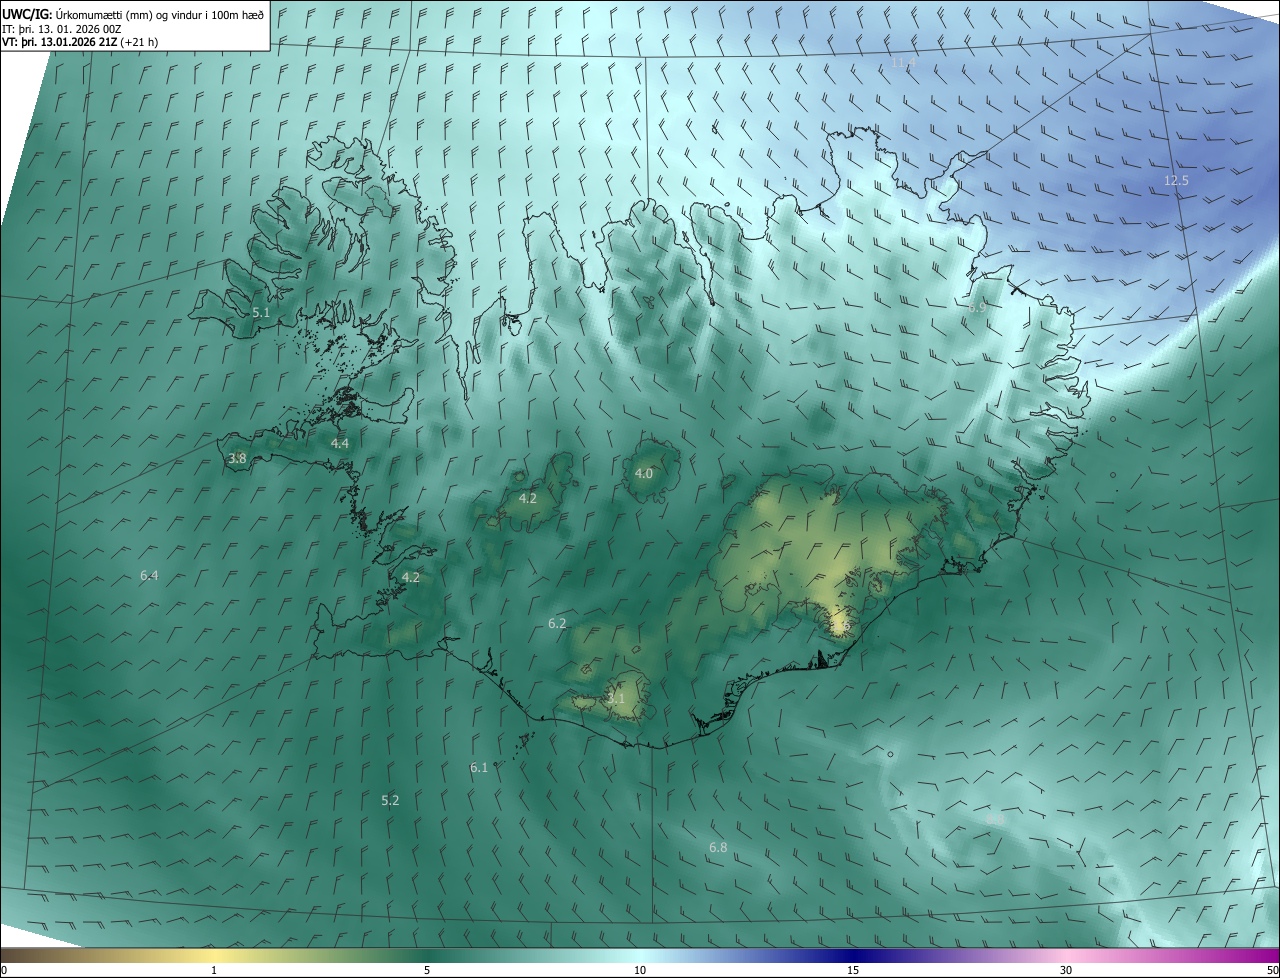Image resolution: width=1280 pixels, height=978 pixels.
Task: Click the colorbar tick label 0
Action: point(4,970)
